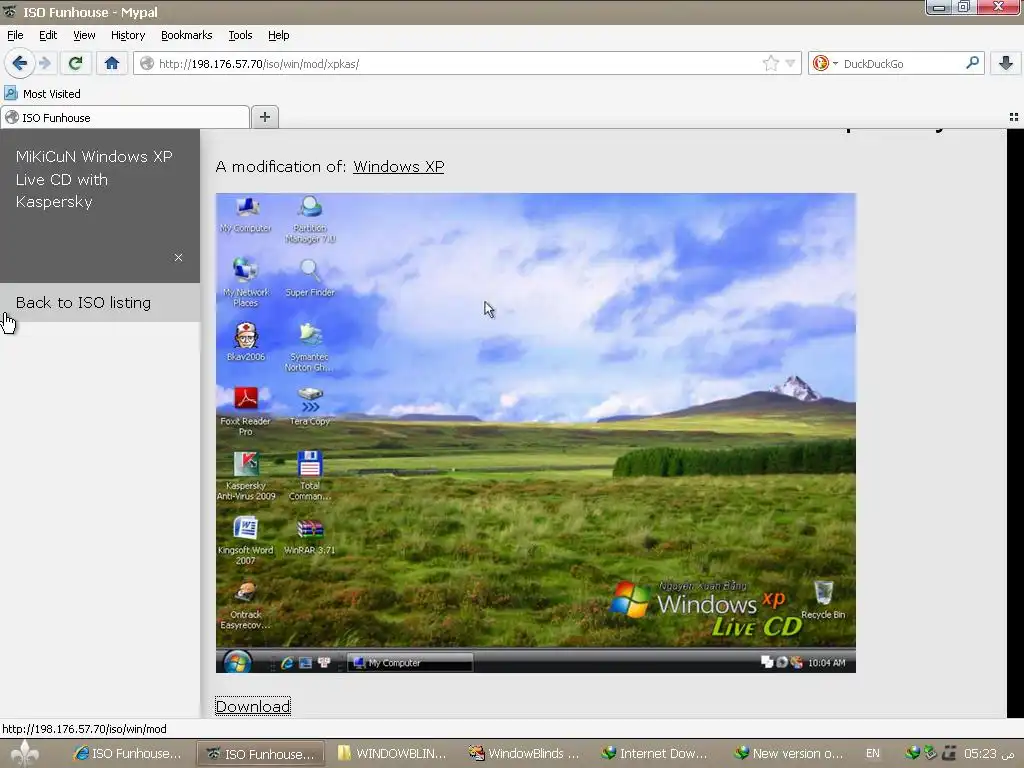Focus the address bar URL field

click(457, 63)
